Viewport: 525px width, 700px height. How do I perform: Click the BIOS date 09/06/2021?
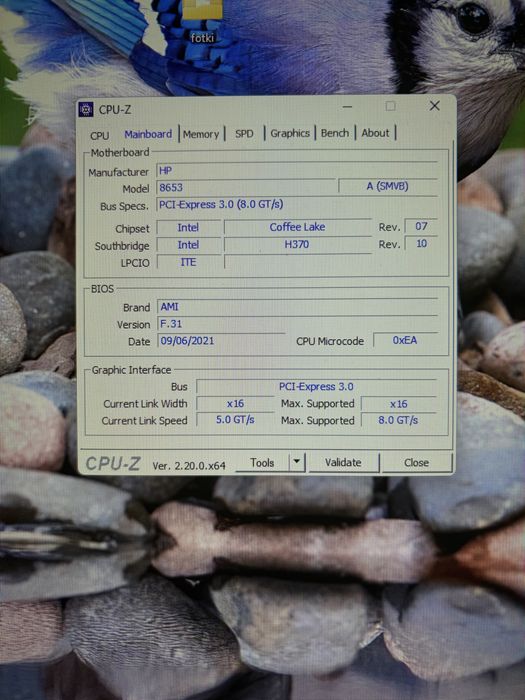(221, 341)
